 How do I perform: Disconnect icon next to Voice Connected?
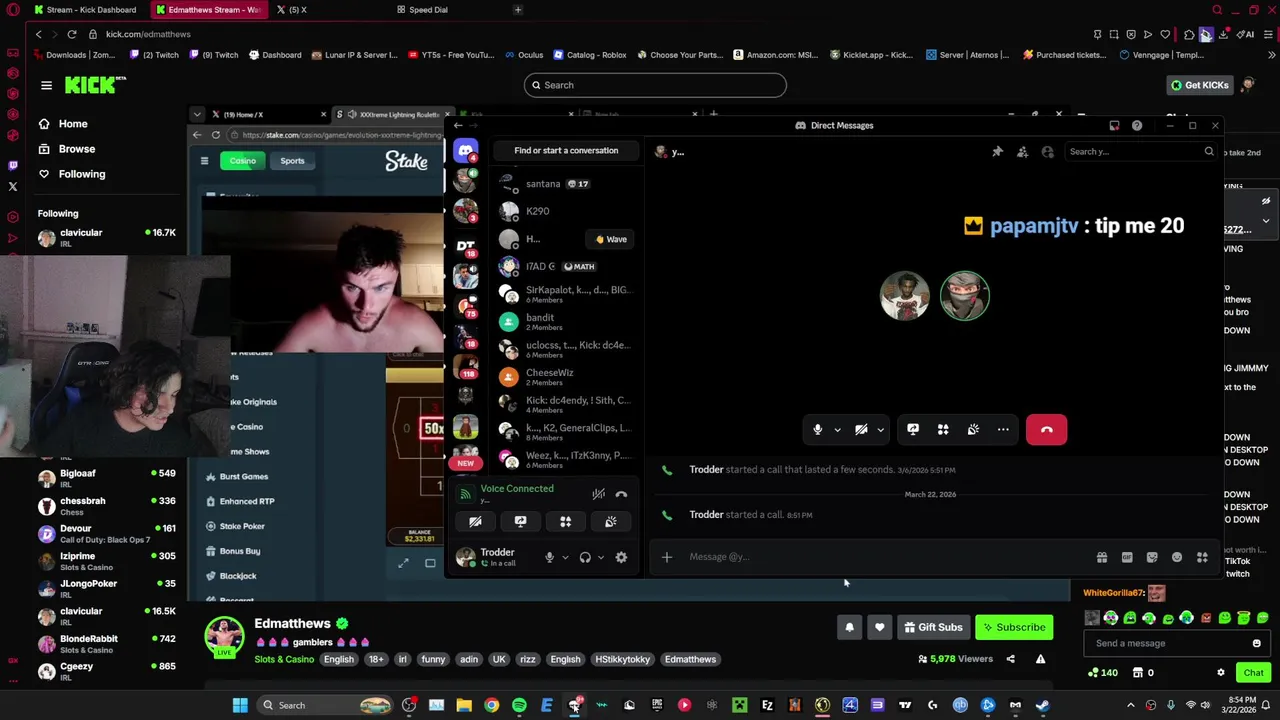621,494
